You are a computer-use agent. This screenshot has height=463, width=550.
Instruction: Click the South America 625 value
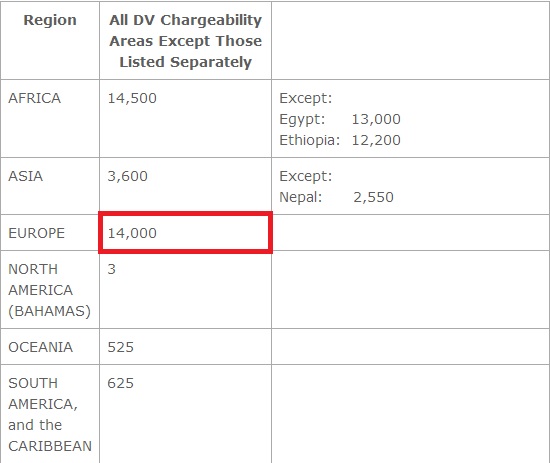pyautogui.click(x=121, y=383)
